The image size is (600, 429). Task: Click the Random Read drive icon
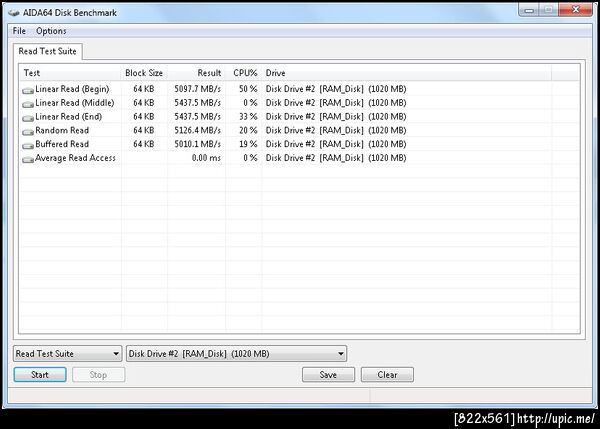(28, 131)
